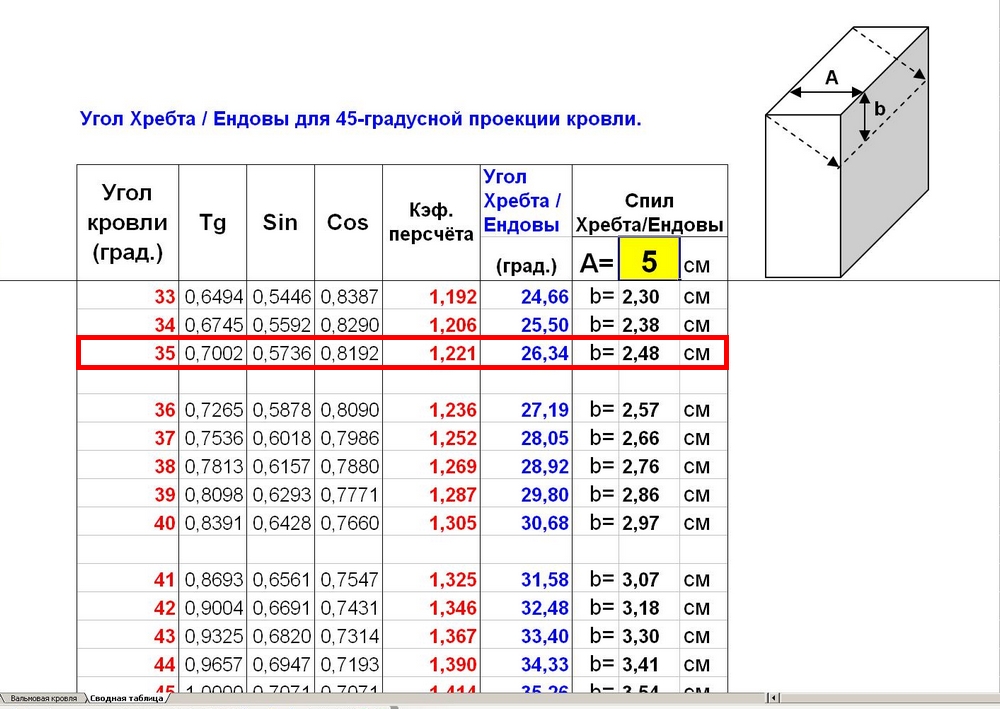Screen dimensions: 1000x709
Task: Select the Кэф. персчёта header cell
Action: coord(431,223)
